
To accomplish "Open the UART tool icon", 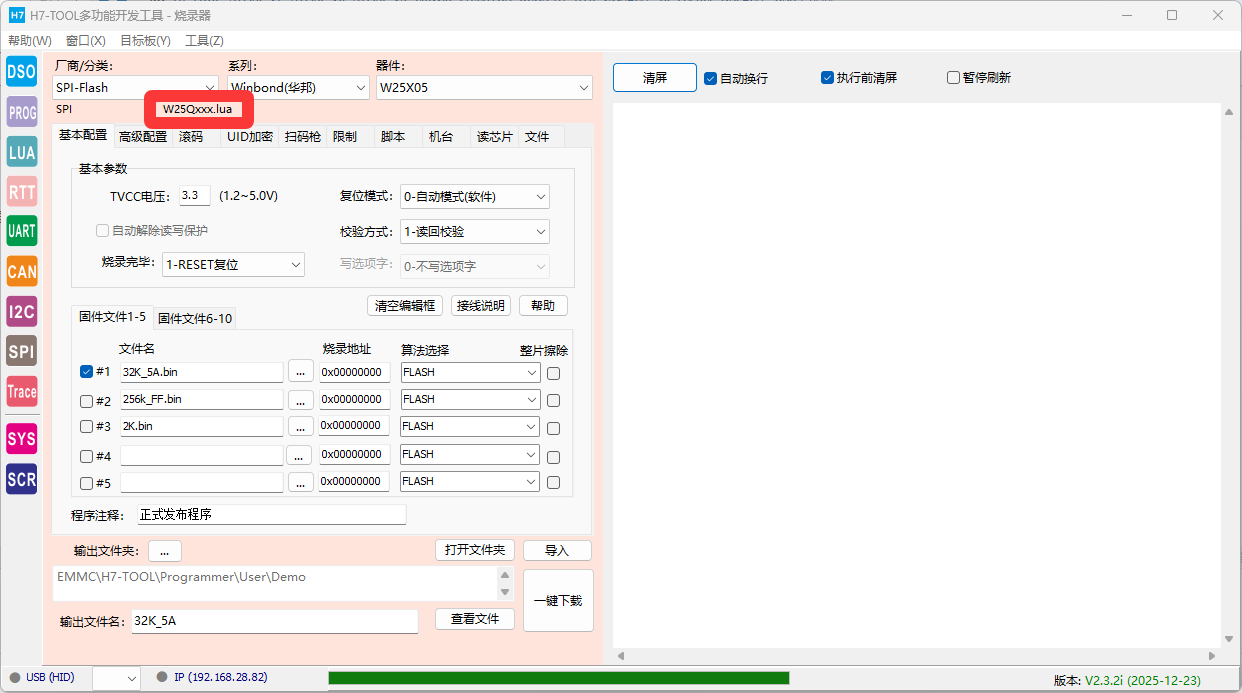I will [x=21, y=231].
